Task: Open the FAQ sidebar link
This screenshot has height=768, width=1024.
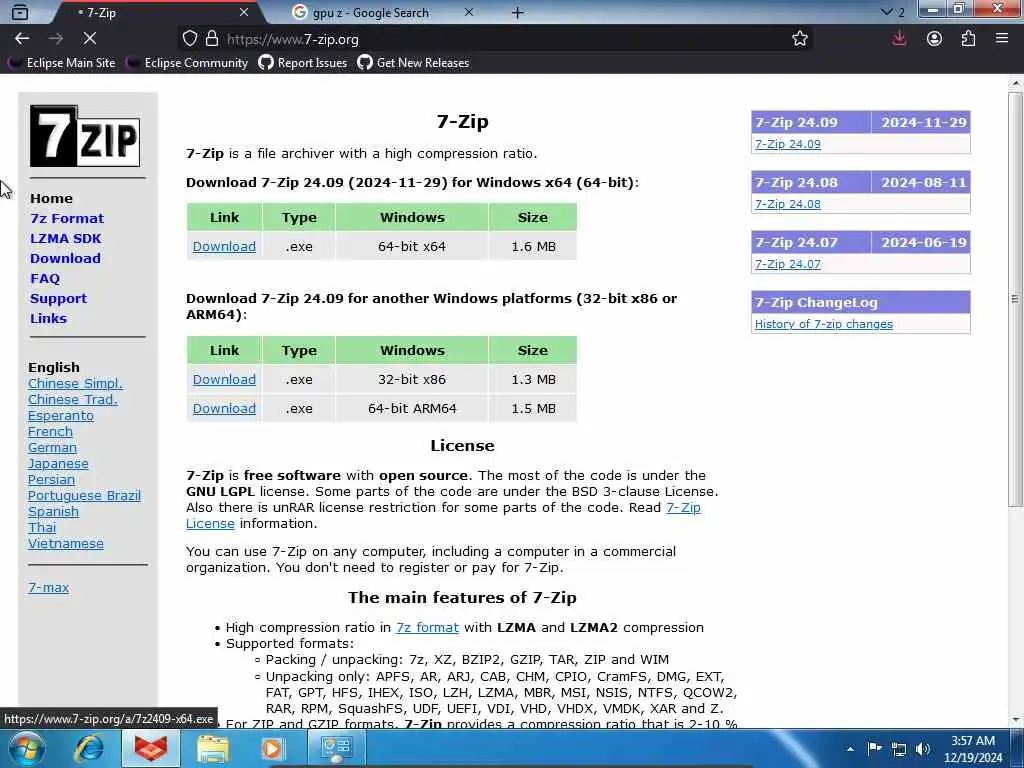Action: point(44,278)
